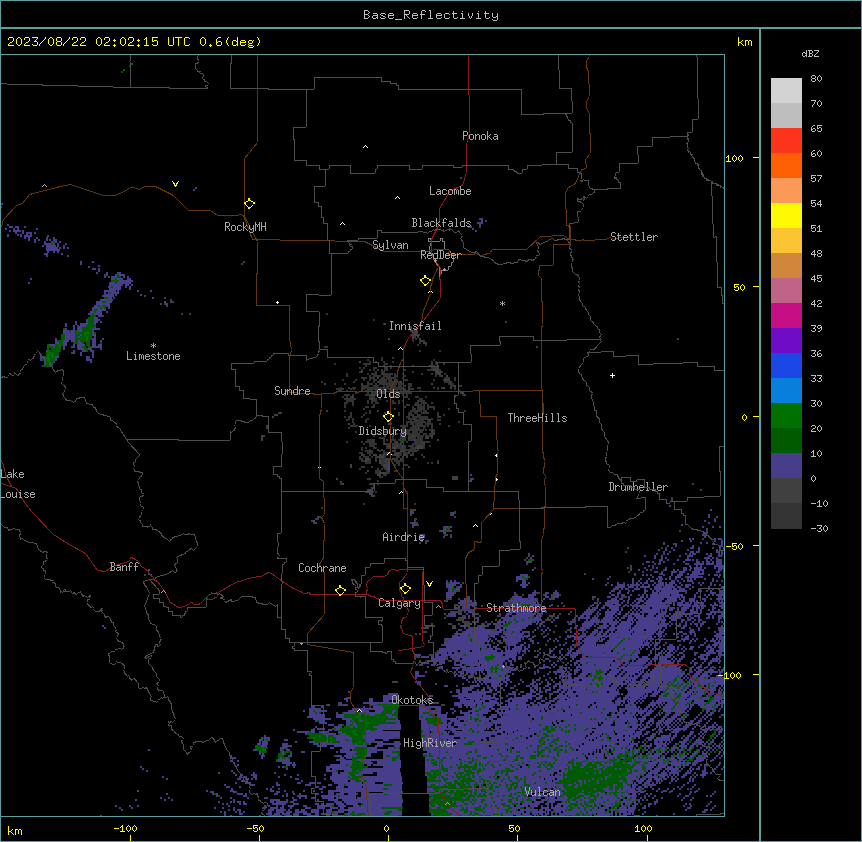The image size is (862, 842).
Task: Click the white caret marker west of Ponoka
Action: (x=365, y=147)
